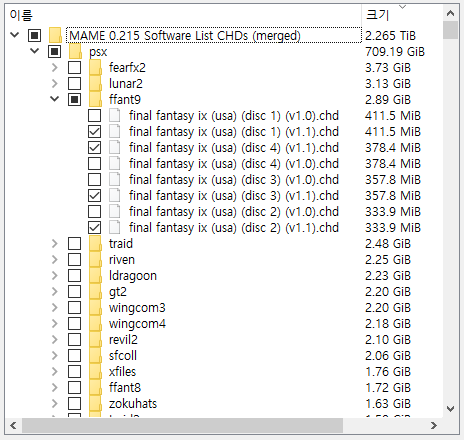Click the MAME 0.215 Software List folder icon
This screenshot has height=440, width=464.
[x=55, y=35]
